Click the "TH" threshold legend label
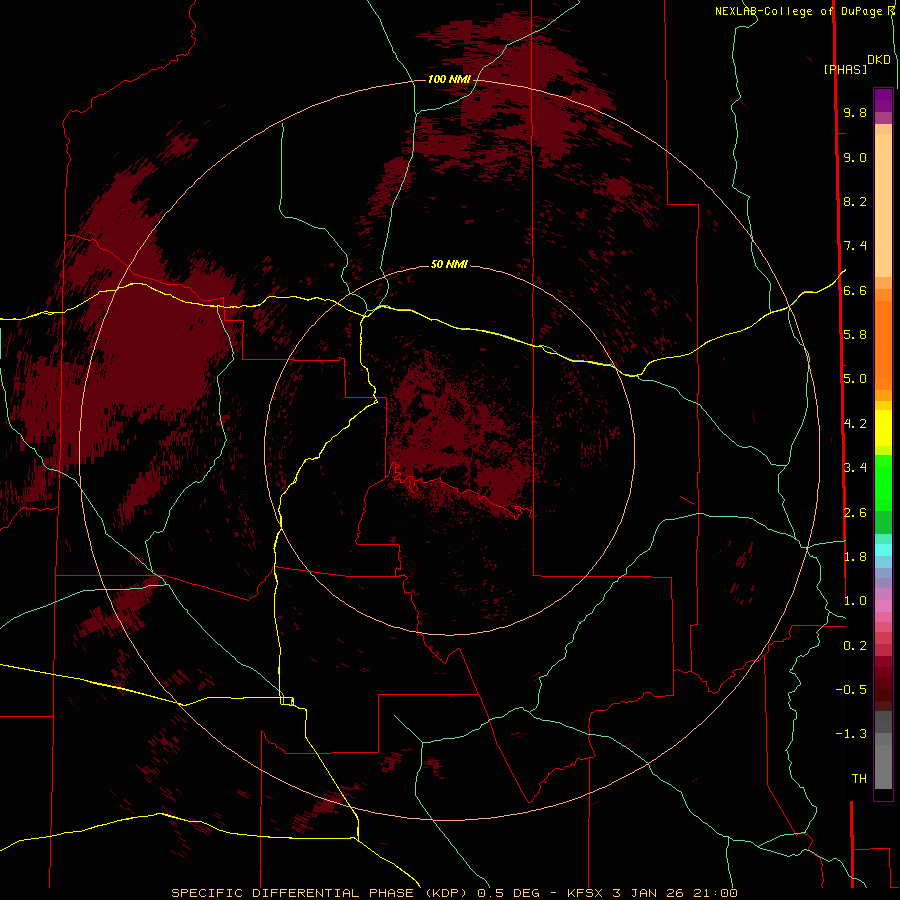900x900 pixels. pyautogui.click(x=859, y=779)
